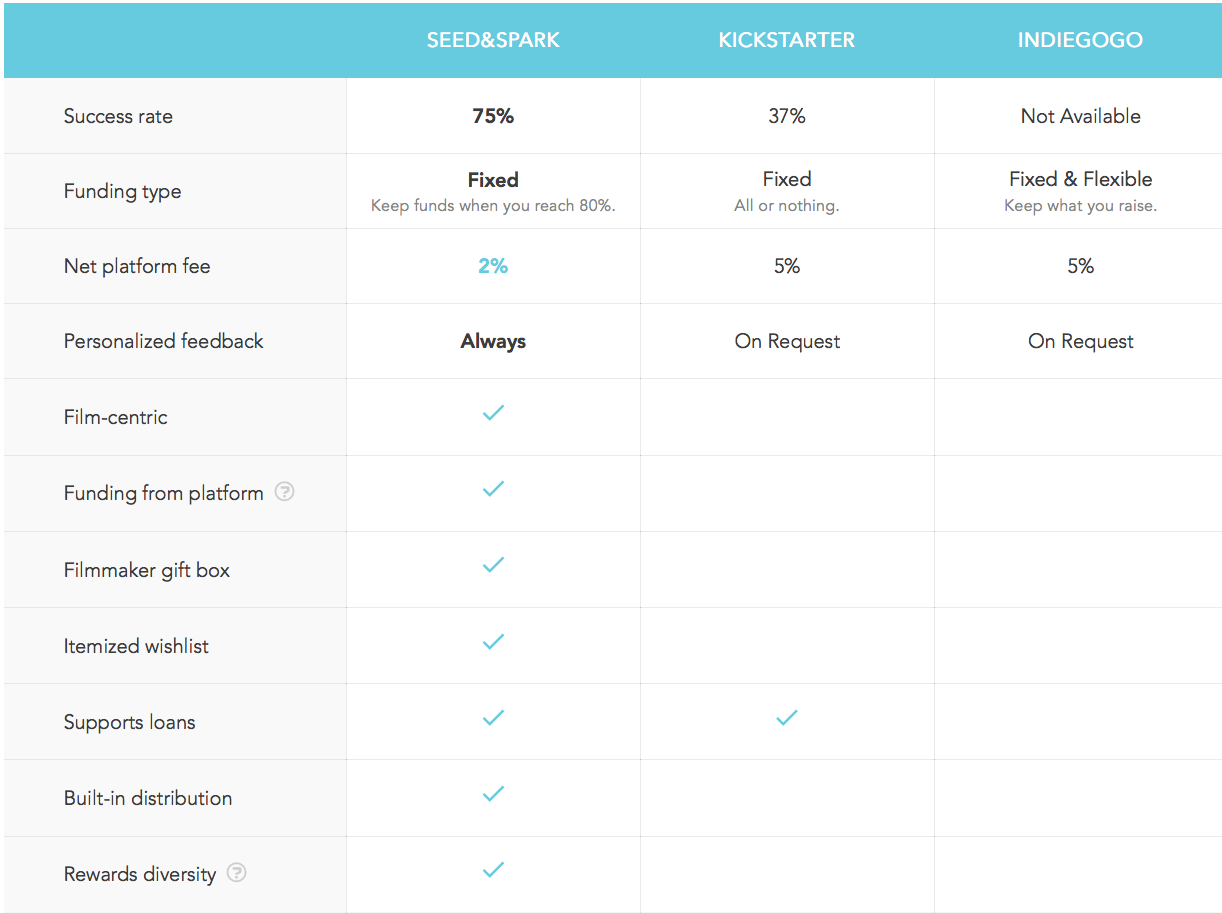Screen dimensions: 1222x913
Task: Click the Not Available success rate cell
Action: (x=1081, y=116)
